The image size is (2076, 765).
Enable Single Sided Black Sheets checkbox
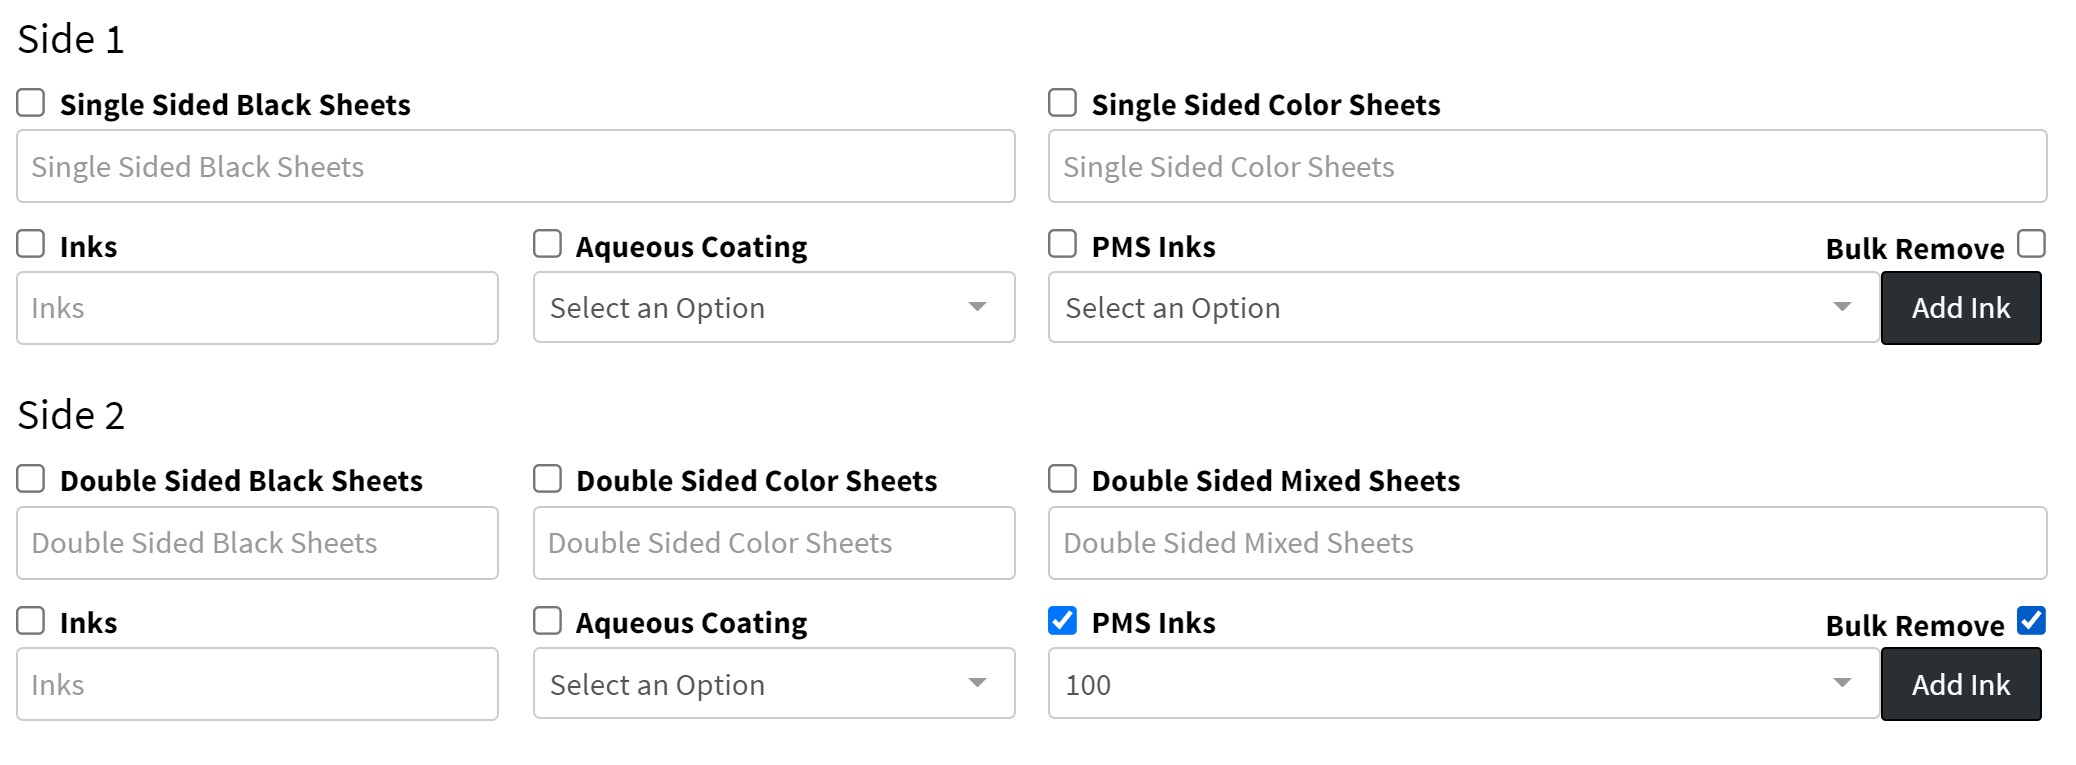pos(31,103)
